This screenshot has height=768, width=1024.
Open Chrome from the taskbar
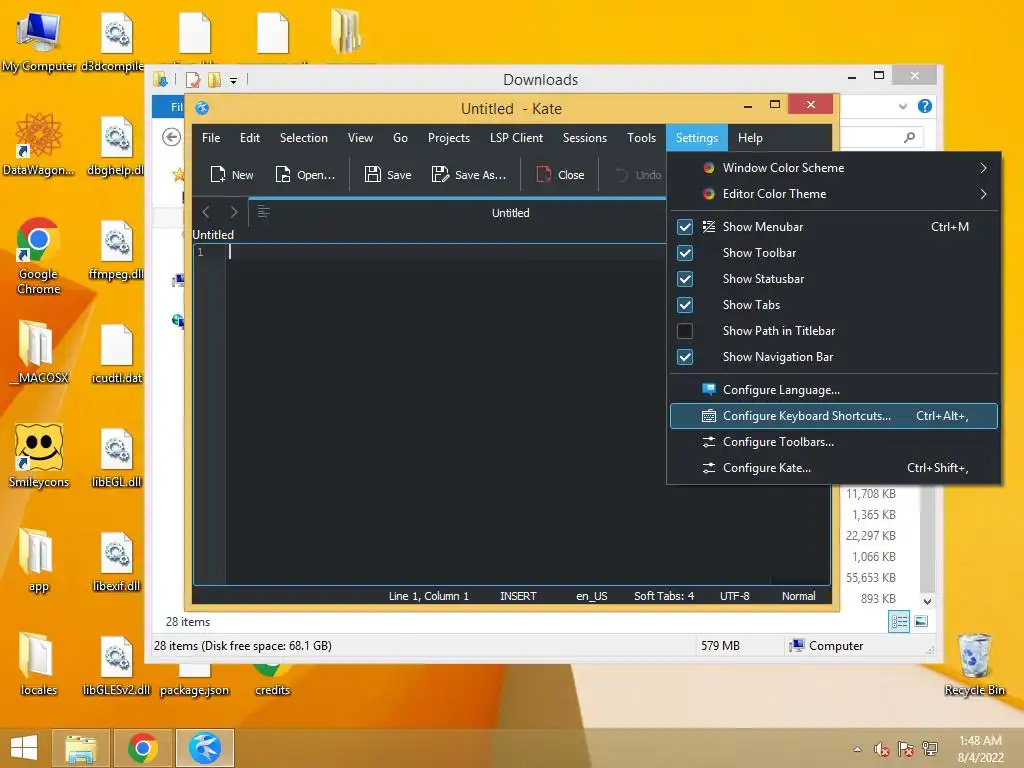[143, 748]
